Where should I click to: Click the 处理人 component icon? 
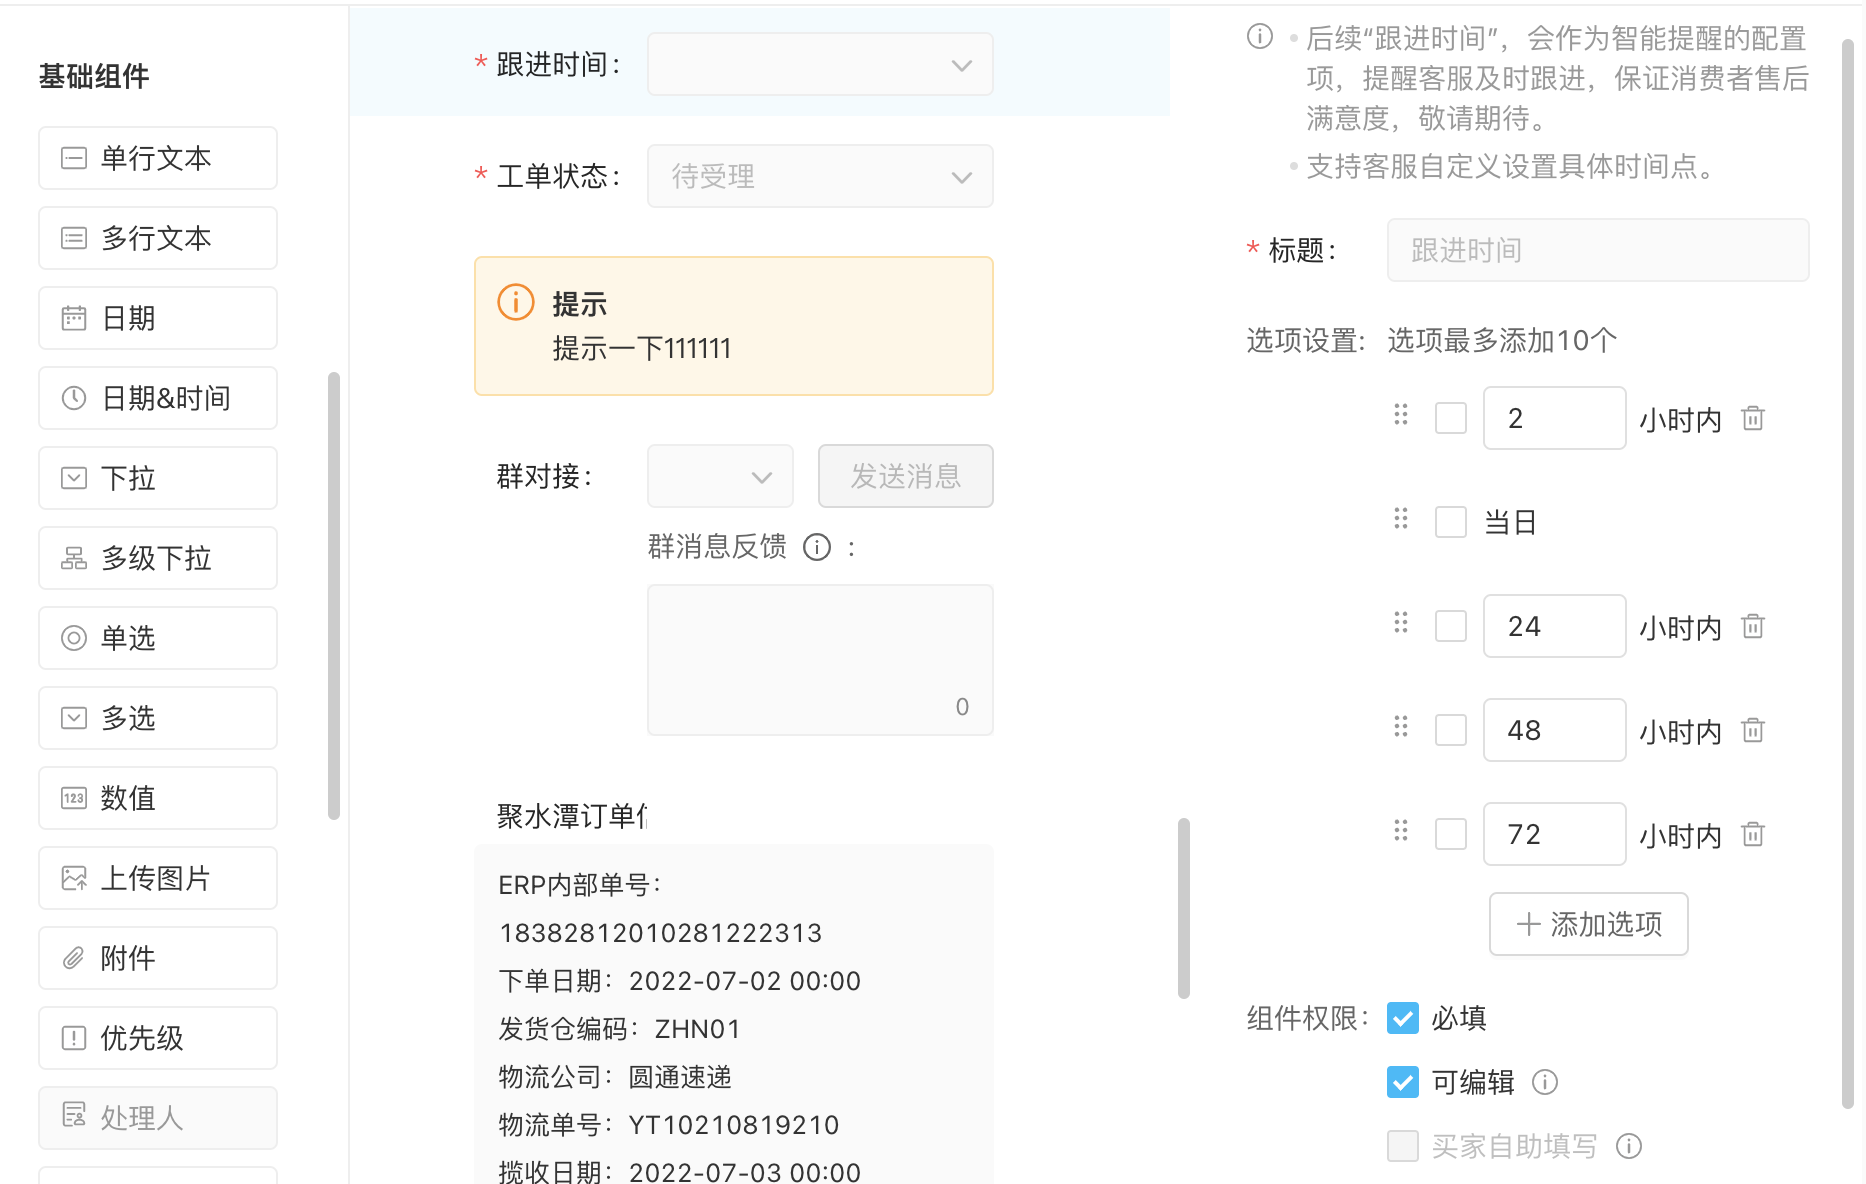[x=74, y=1115]
